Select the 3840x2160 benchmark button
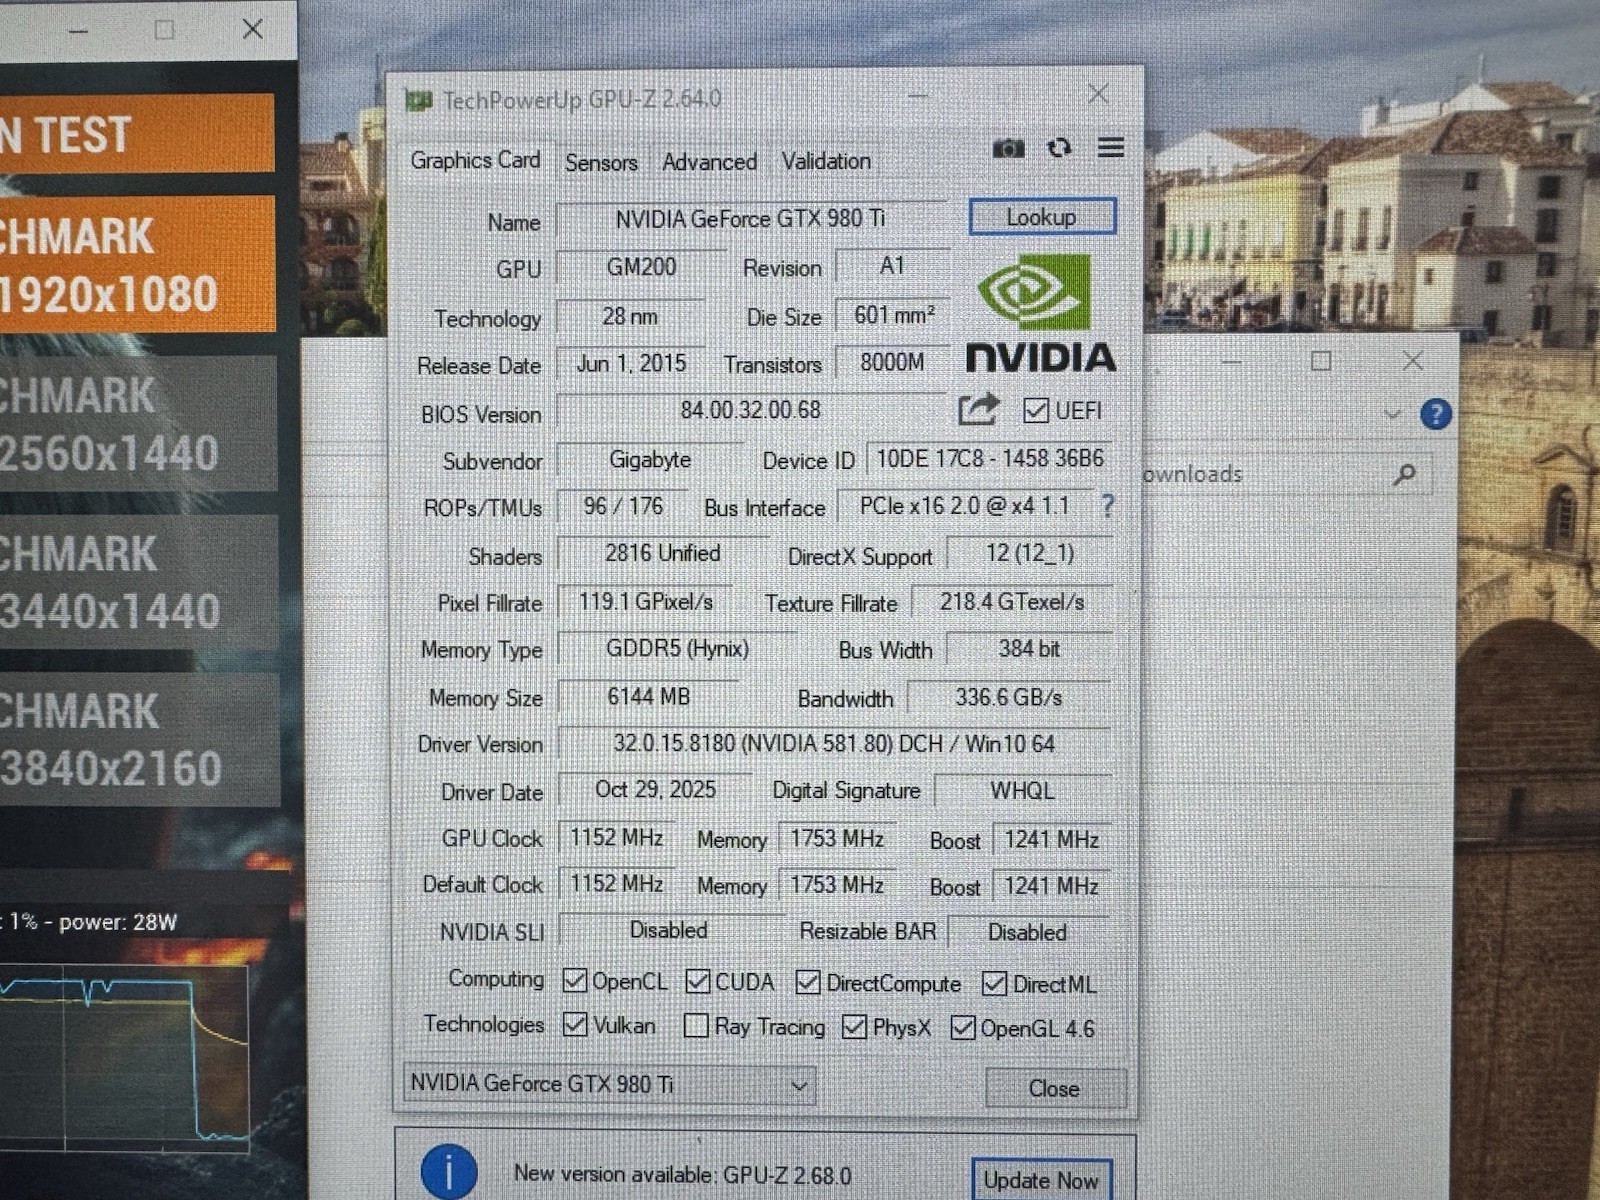Viewport: 1600px width, 1200px height. tap(140, 740)
